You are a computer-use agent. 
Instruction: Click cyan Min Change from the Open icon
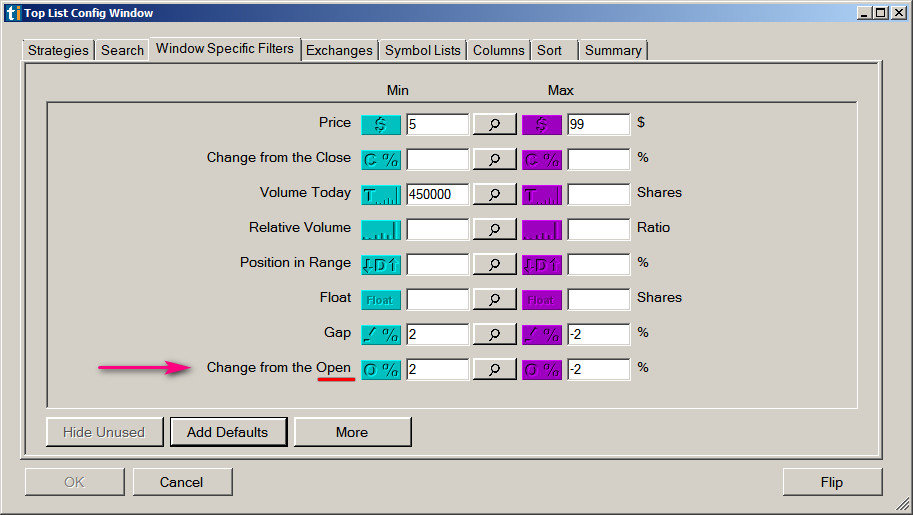(x=381, y=369)
